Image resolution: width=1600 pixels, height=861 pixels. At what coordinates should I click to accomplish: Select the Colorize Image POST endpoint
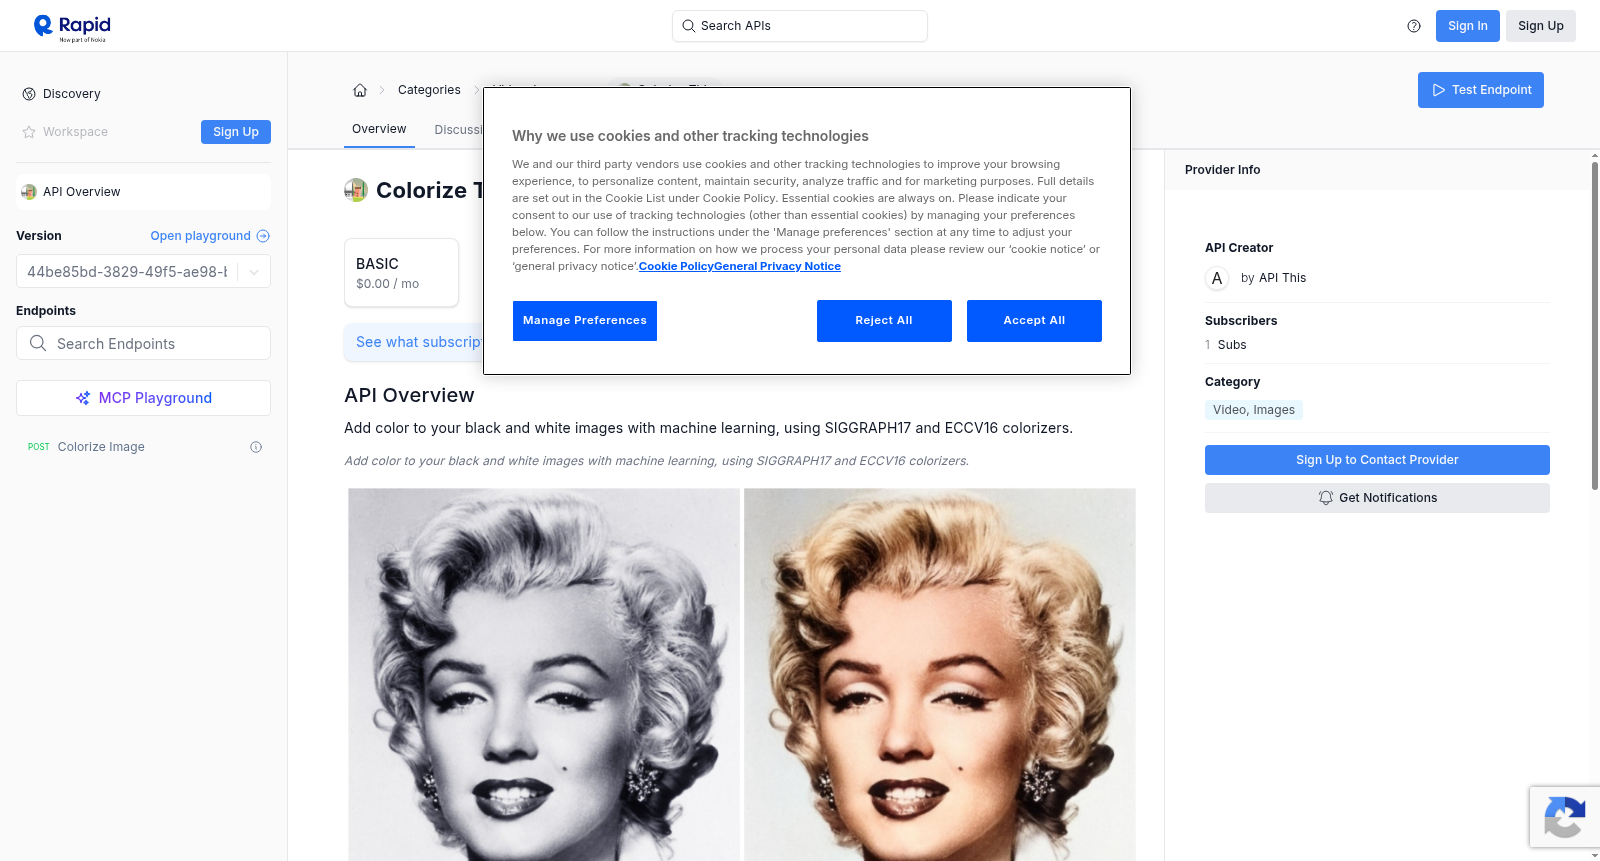coord(143,447)
